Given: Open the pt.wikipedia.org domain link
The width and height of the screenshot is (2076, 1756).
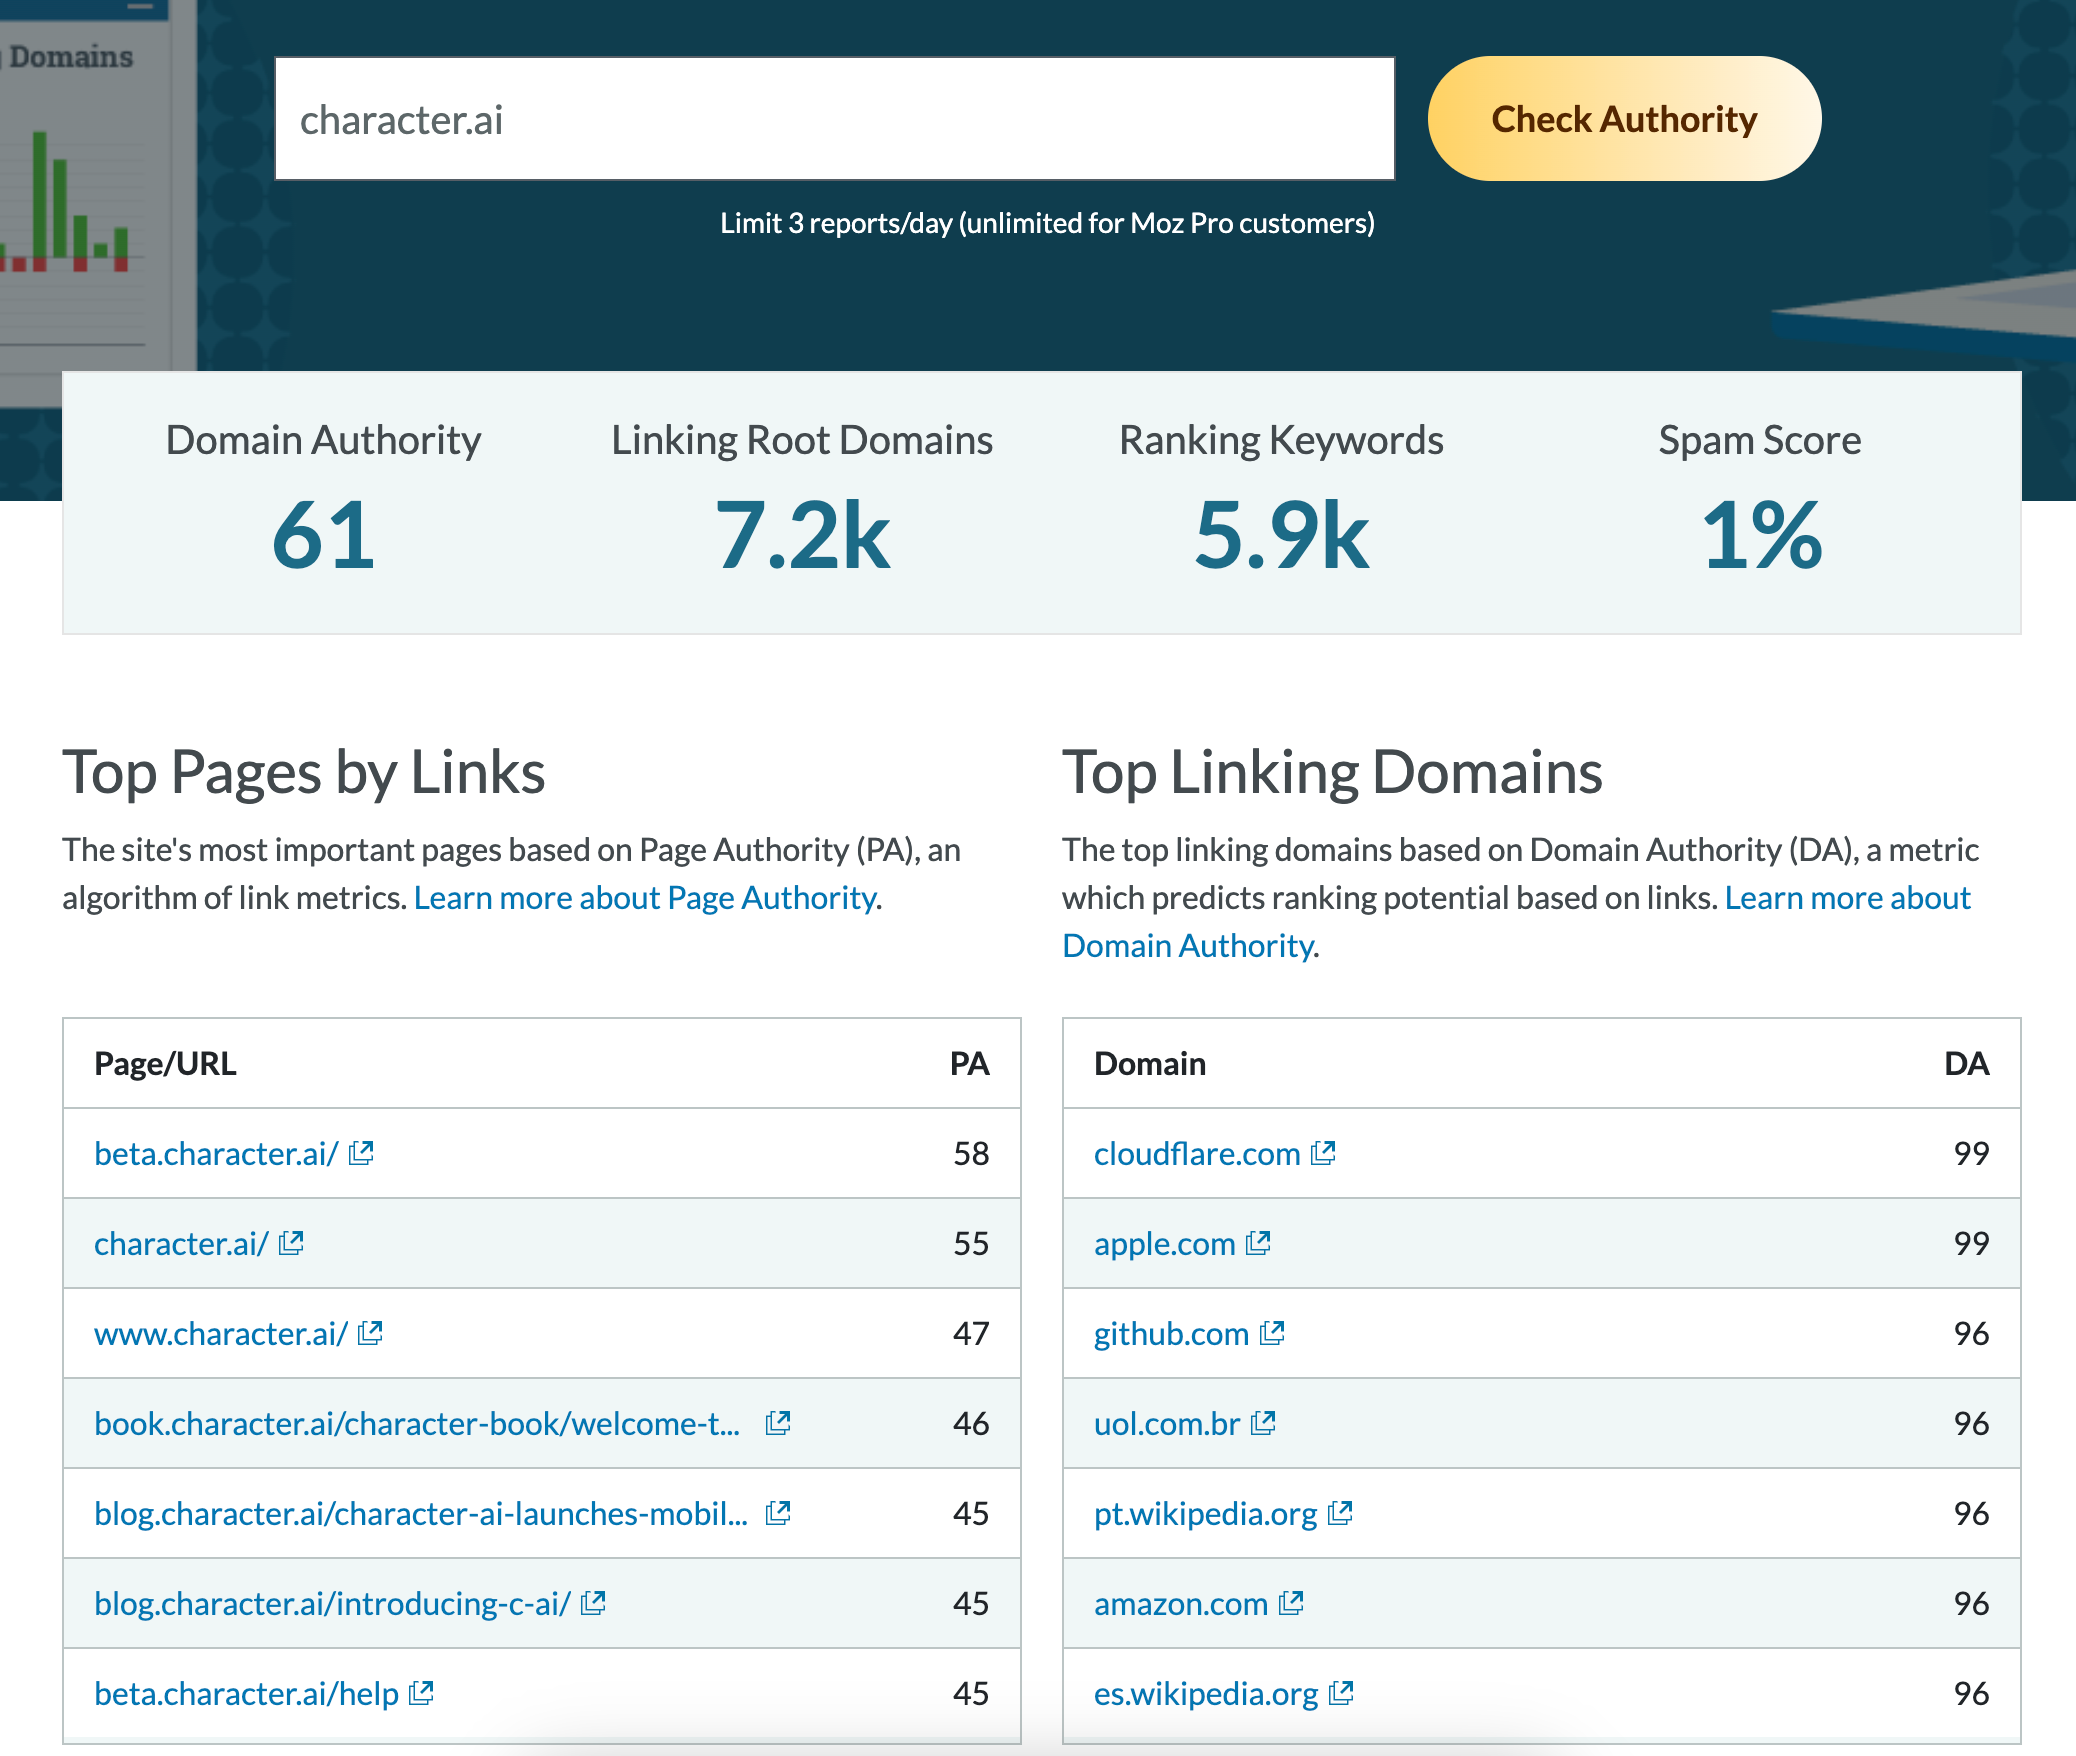Looking at the screenshot, I should 1206,1514.
